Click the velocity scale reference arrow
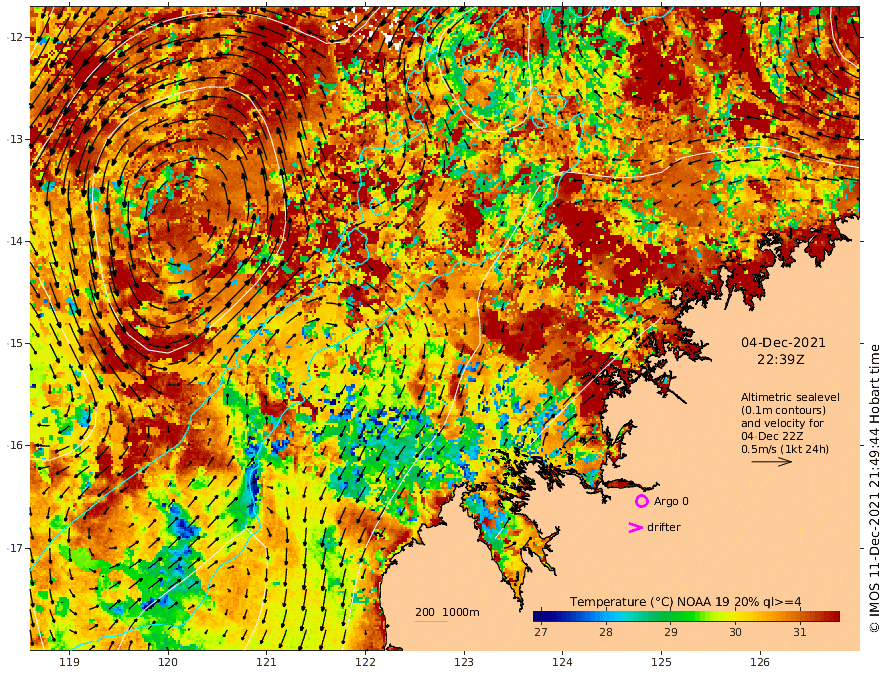Image resolution: width=880 pixels, height=680 pixels. [772, 462]
